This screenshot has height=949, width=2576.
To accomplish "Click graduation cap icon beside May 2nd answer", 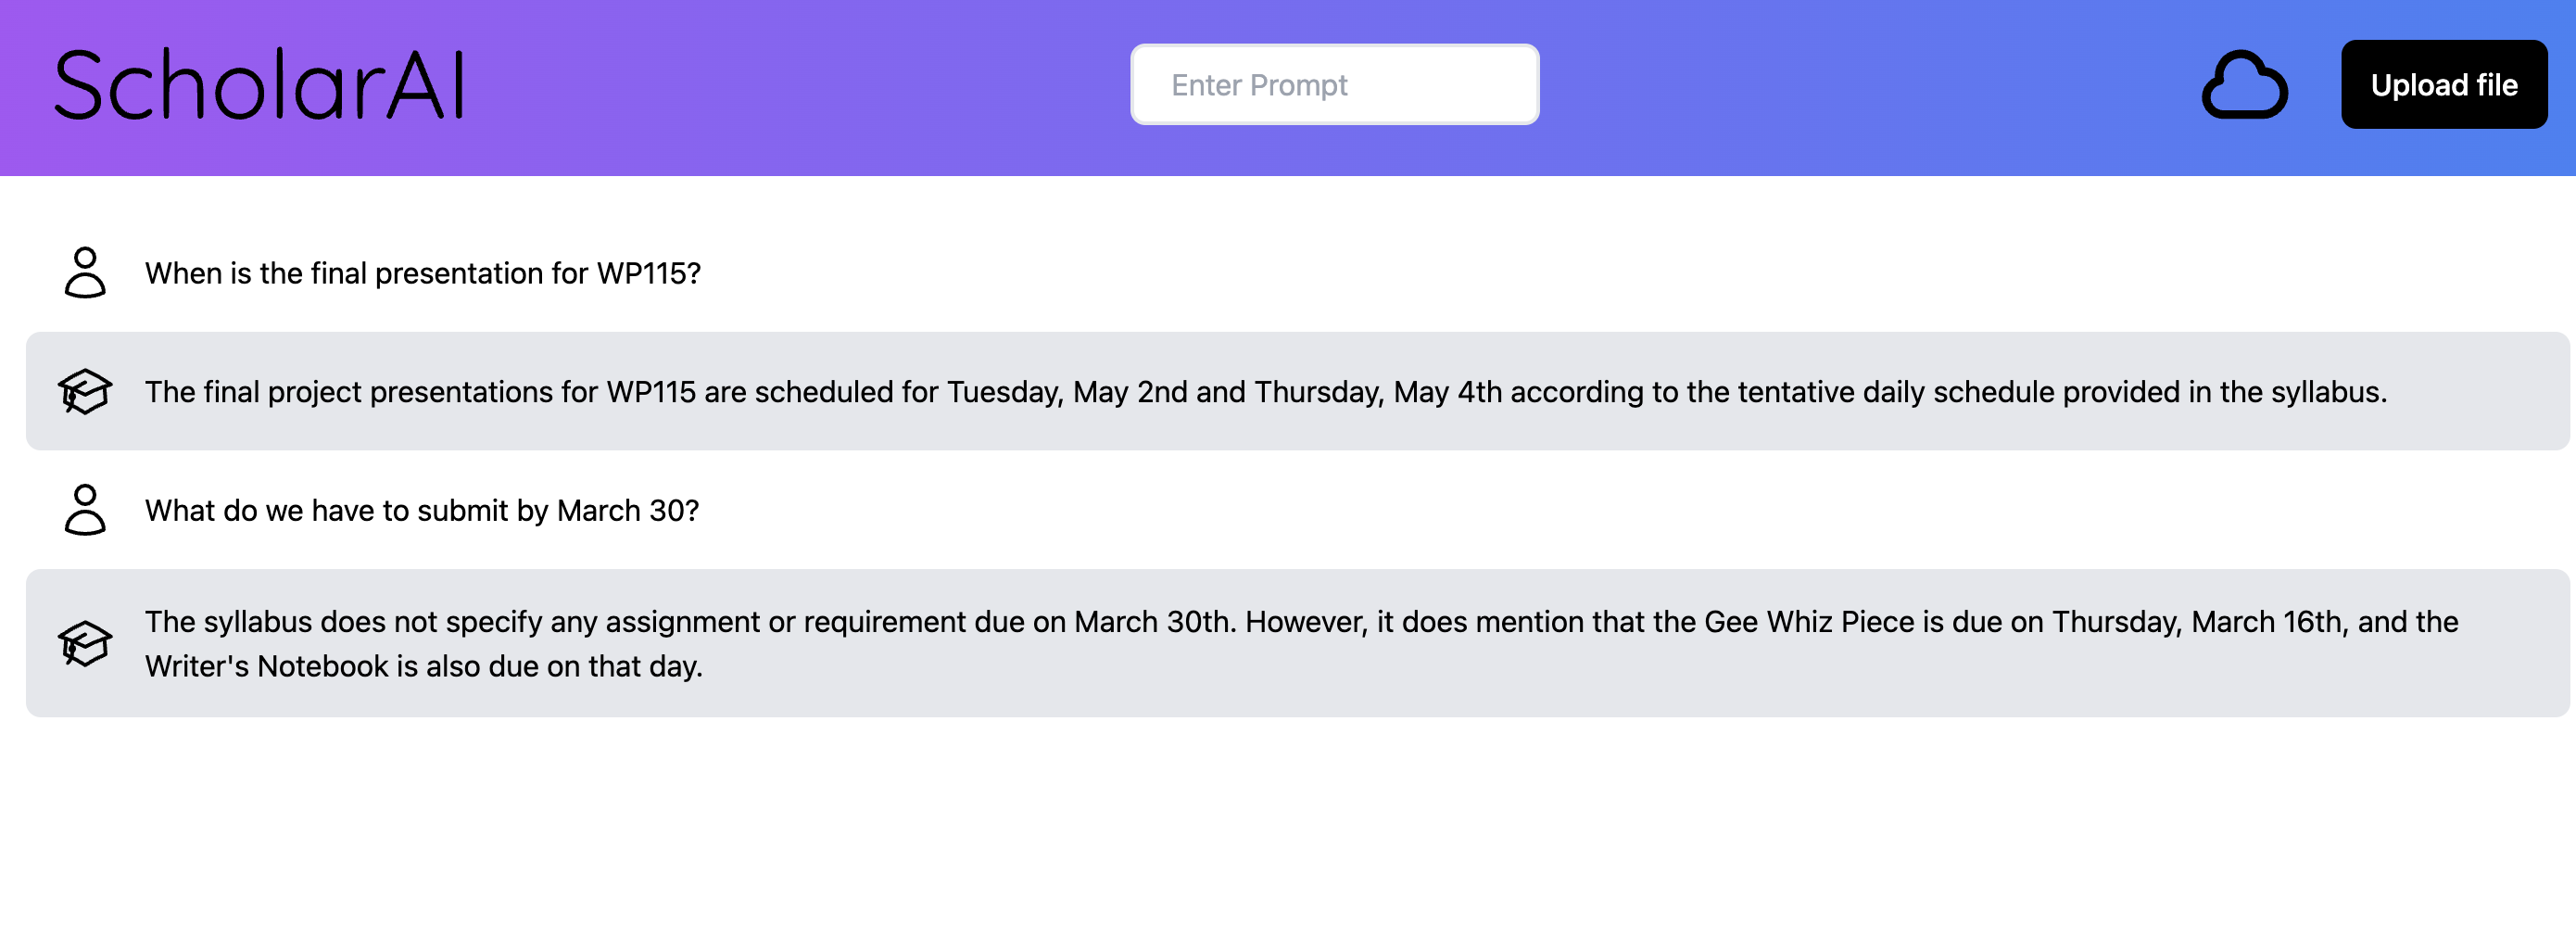I will click(85, 391).
